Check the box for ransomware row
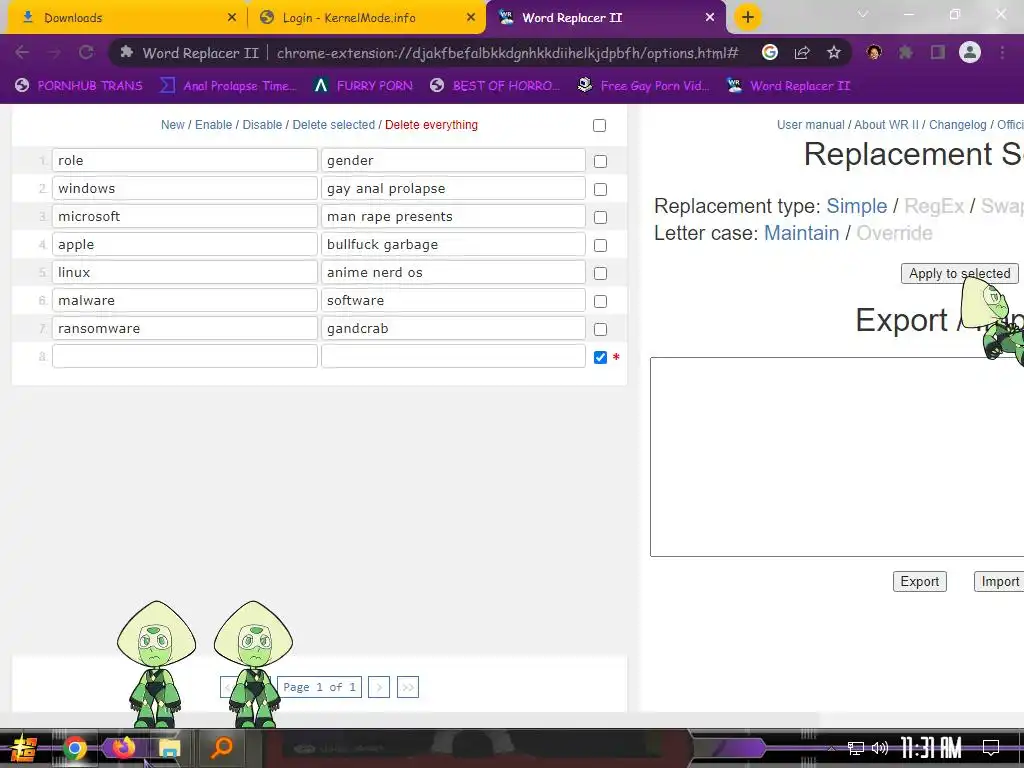 pos(600,330)
